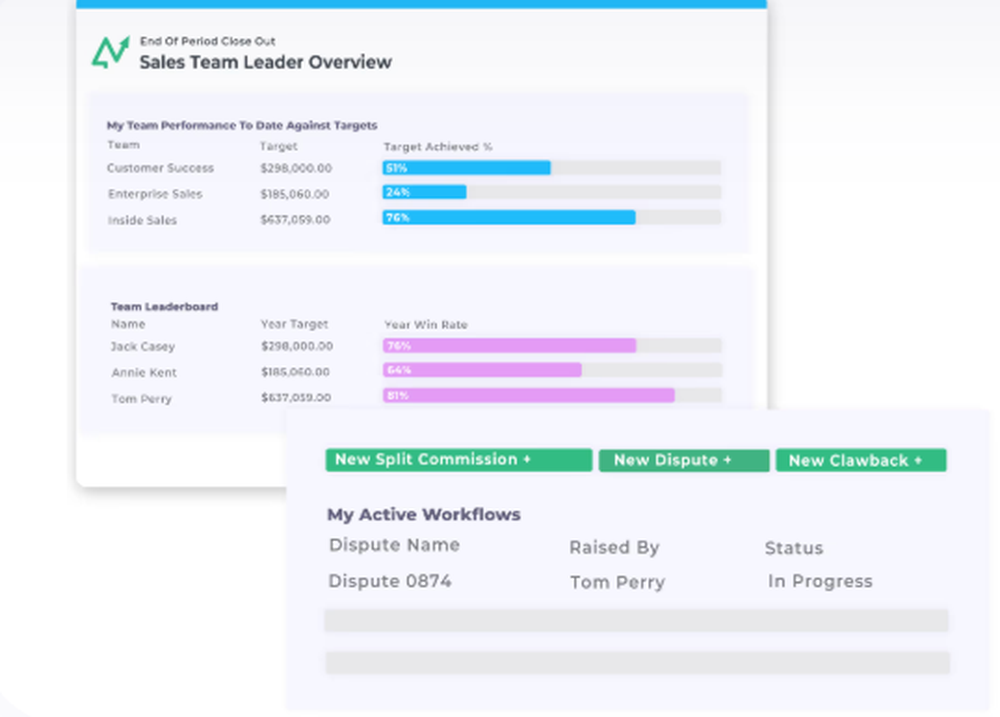Screen dimensions: 1000x717
Task: Click the 51% progress bar for Customer Success
Action: [467, 168]
